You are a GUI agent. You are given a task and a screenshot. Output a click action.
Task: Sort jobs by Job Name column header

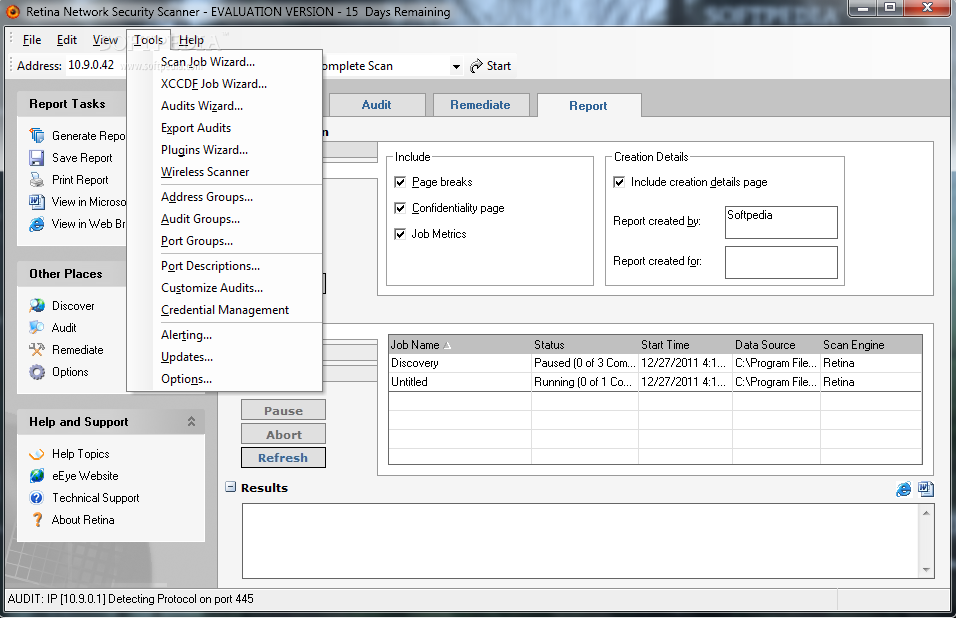[x=460, y=345]
